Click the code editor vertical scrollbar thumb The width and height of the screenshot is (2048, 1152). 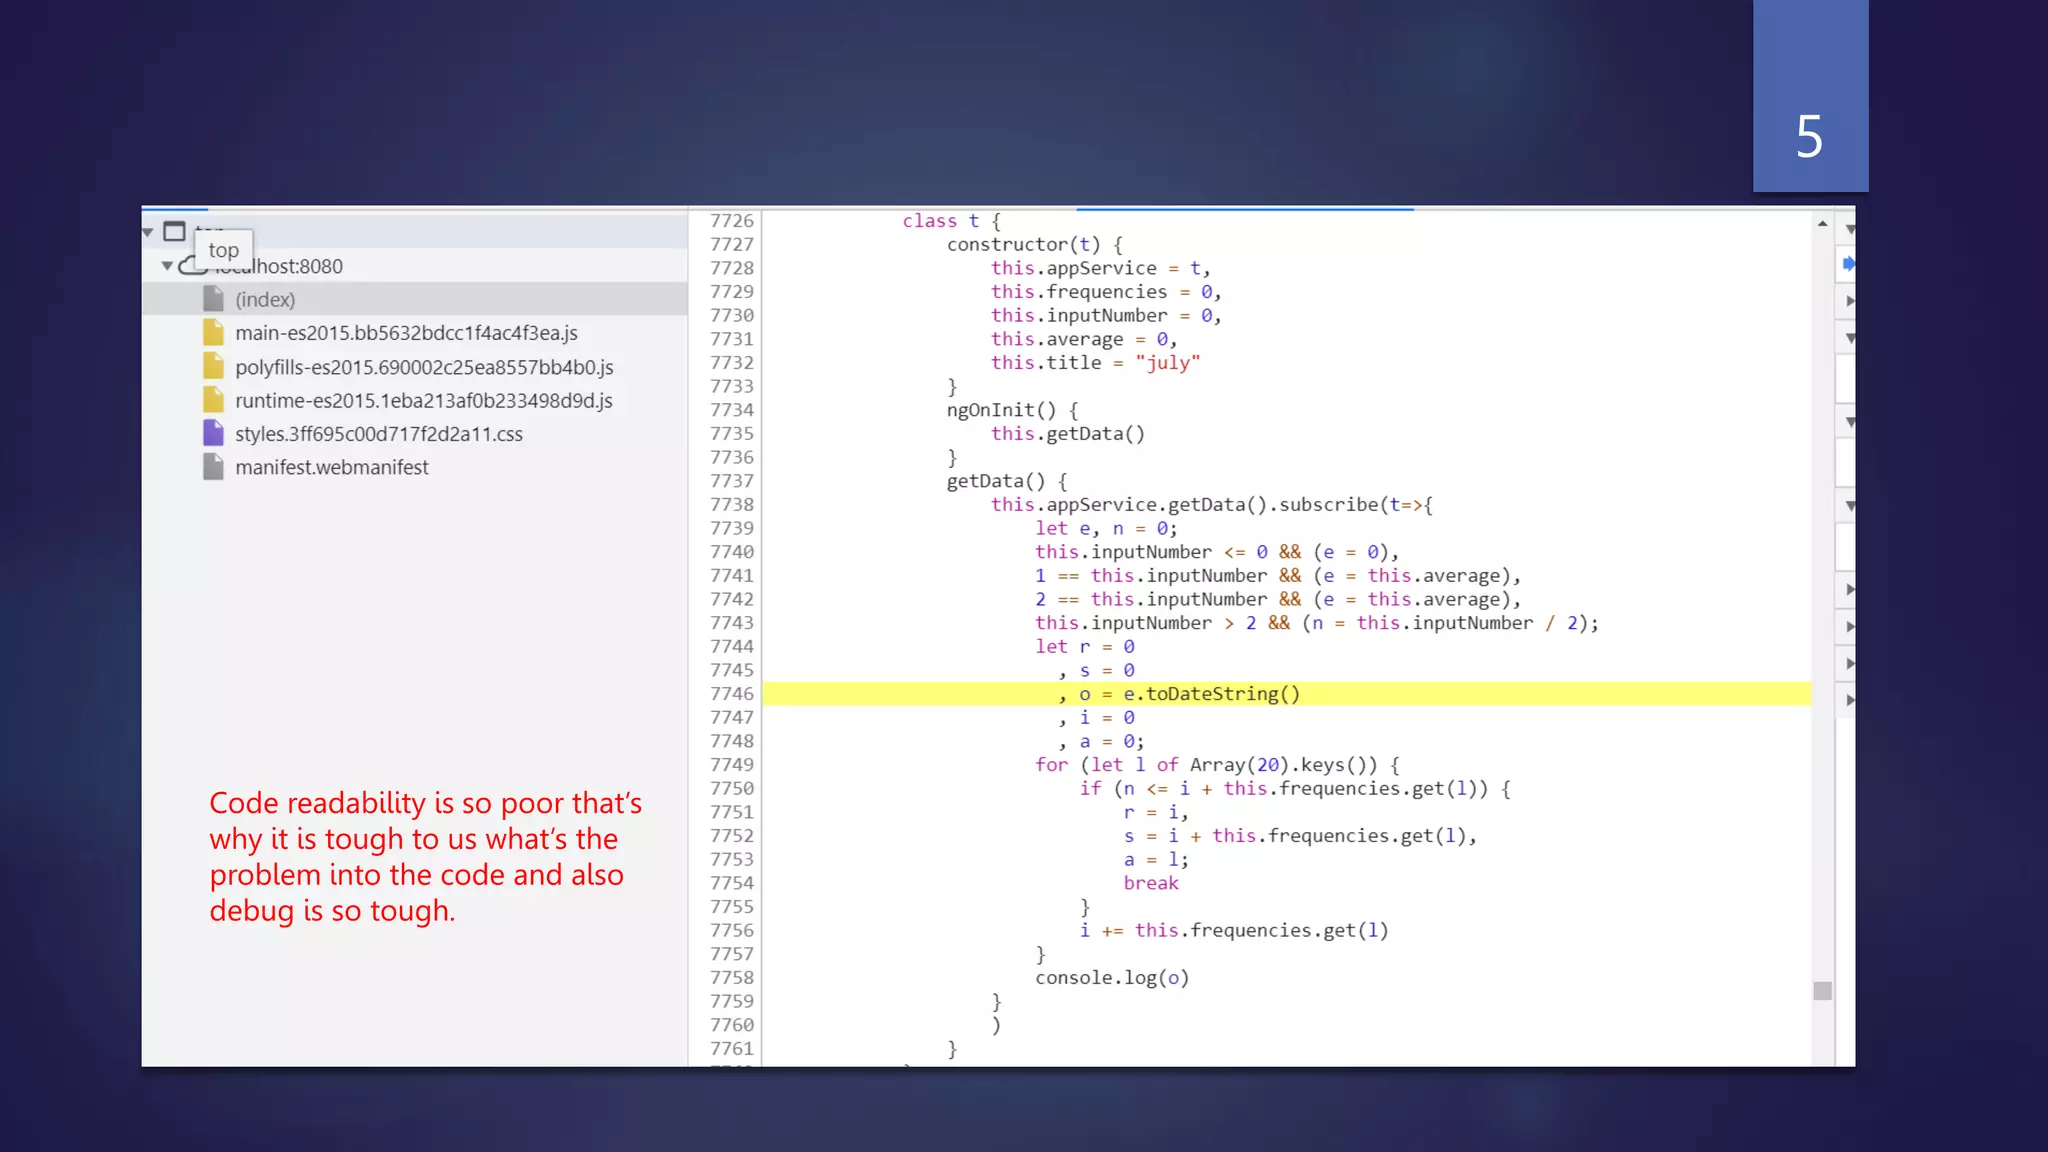click(1823, 991)
